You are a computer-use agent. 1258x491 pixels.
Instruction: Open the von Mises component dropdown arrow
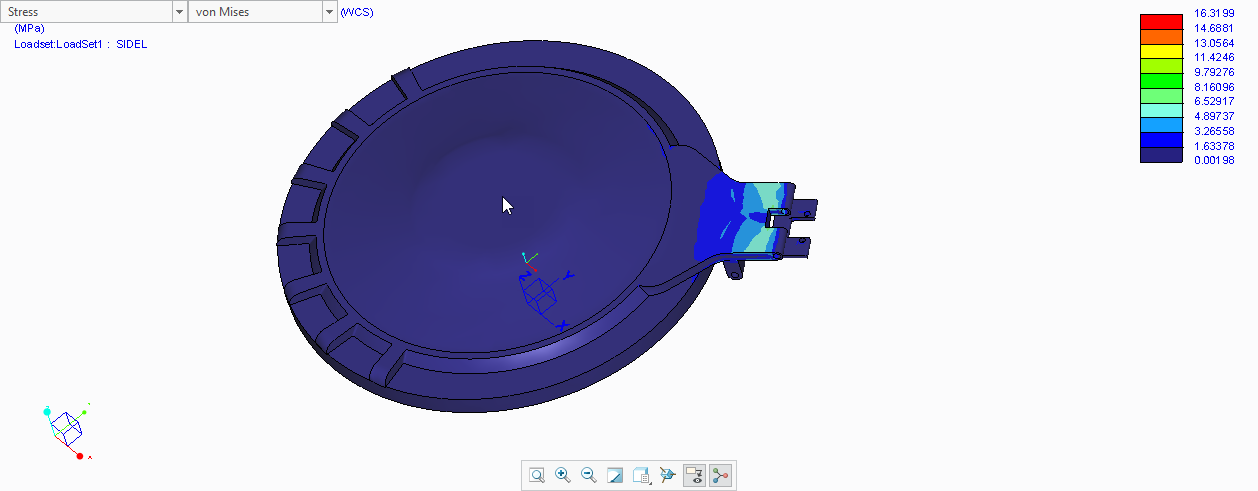(x=330, y=12)
